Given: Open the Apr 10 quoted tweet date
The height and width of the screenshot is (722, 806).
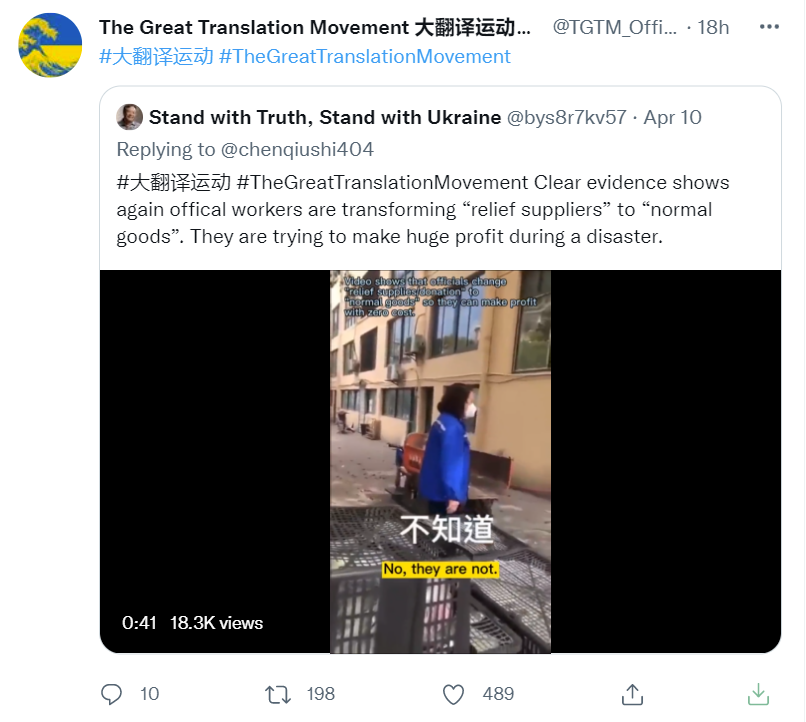Looking at the screenshot, I should tap(672, 118).
